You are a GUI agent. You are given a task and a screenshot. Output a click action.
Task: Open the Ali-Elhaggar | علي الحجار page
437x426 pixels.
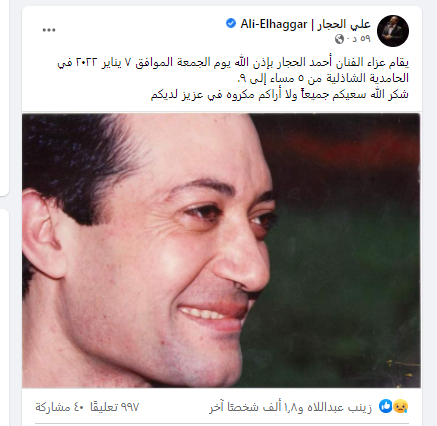tap(305, 24)
